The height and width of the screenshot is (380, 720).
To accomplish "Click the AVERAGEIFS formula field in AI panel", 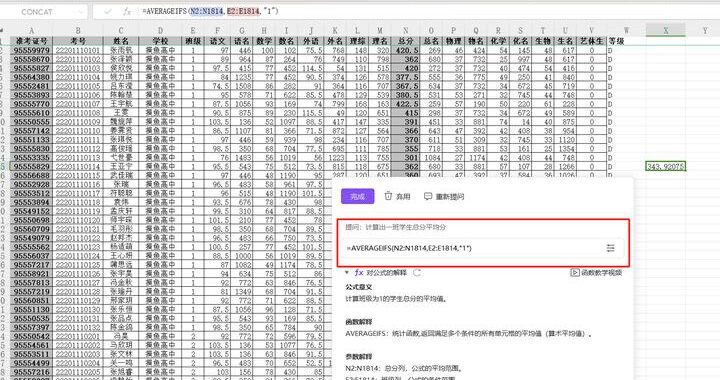I will [482, 248].
